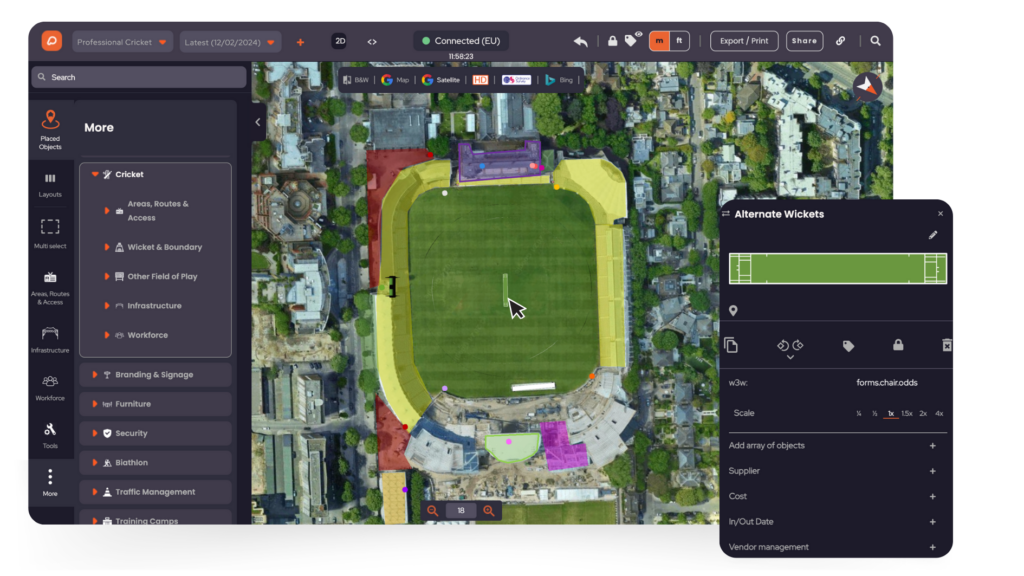Open the rotate options icon
The height and width of the screenshot is (576, 1024).
point(790,347)
